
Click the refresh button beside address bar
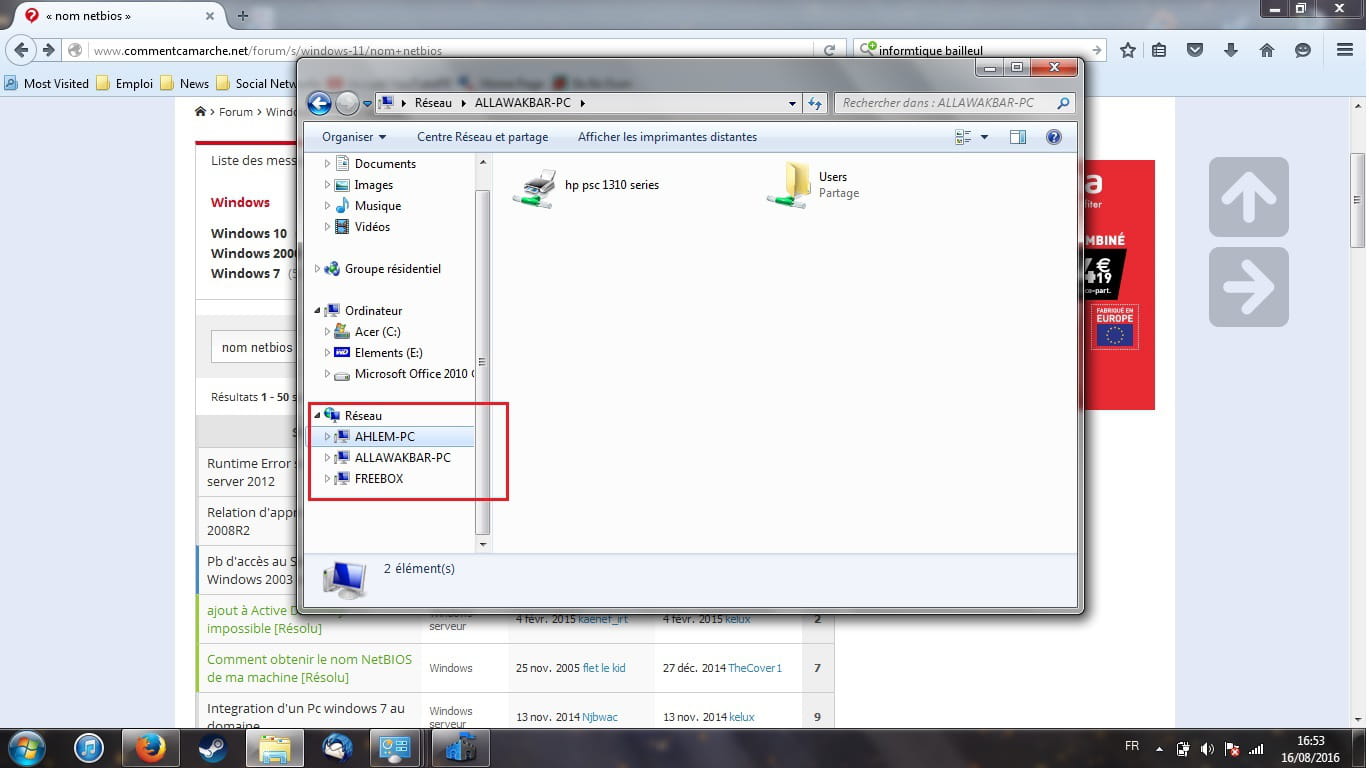point(815,103)
